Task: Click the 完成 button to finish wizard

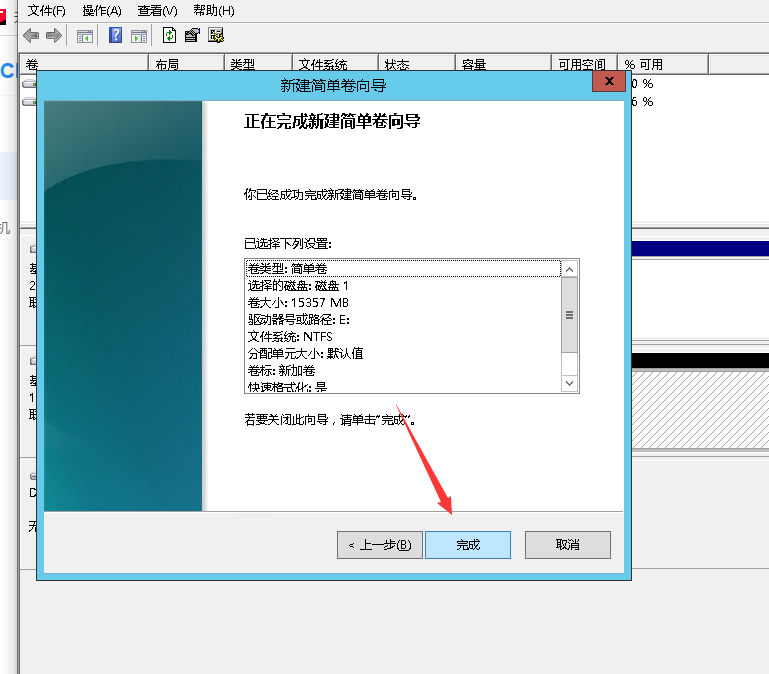Action: click(468, 545)
